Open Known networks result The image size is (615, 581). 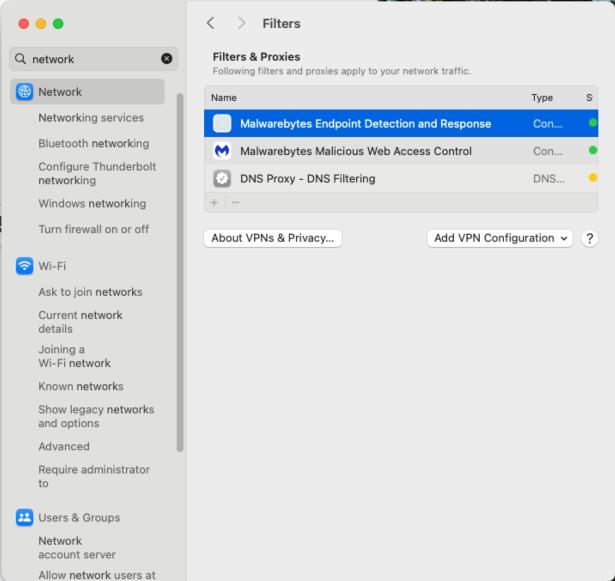coord(81,386)
